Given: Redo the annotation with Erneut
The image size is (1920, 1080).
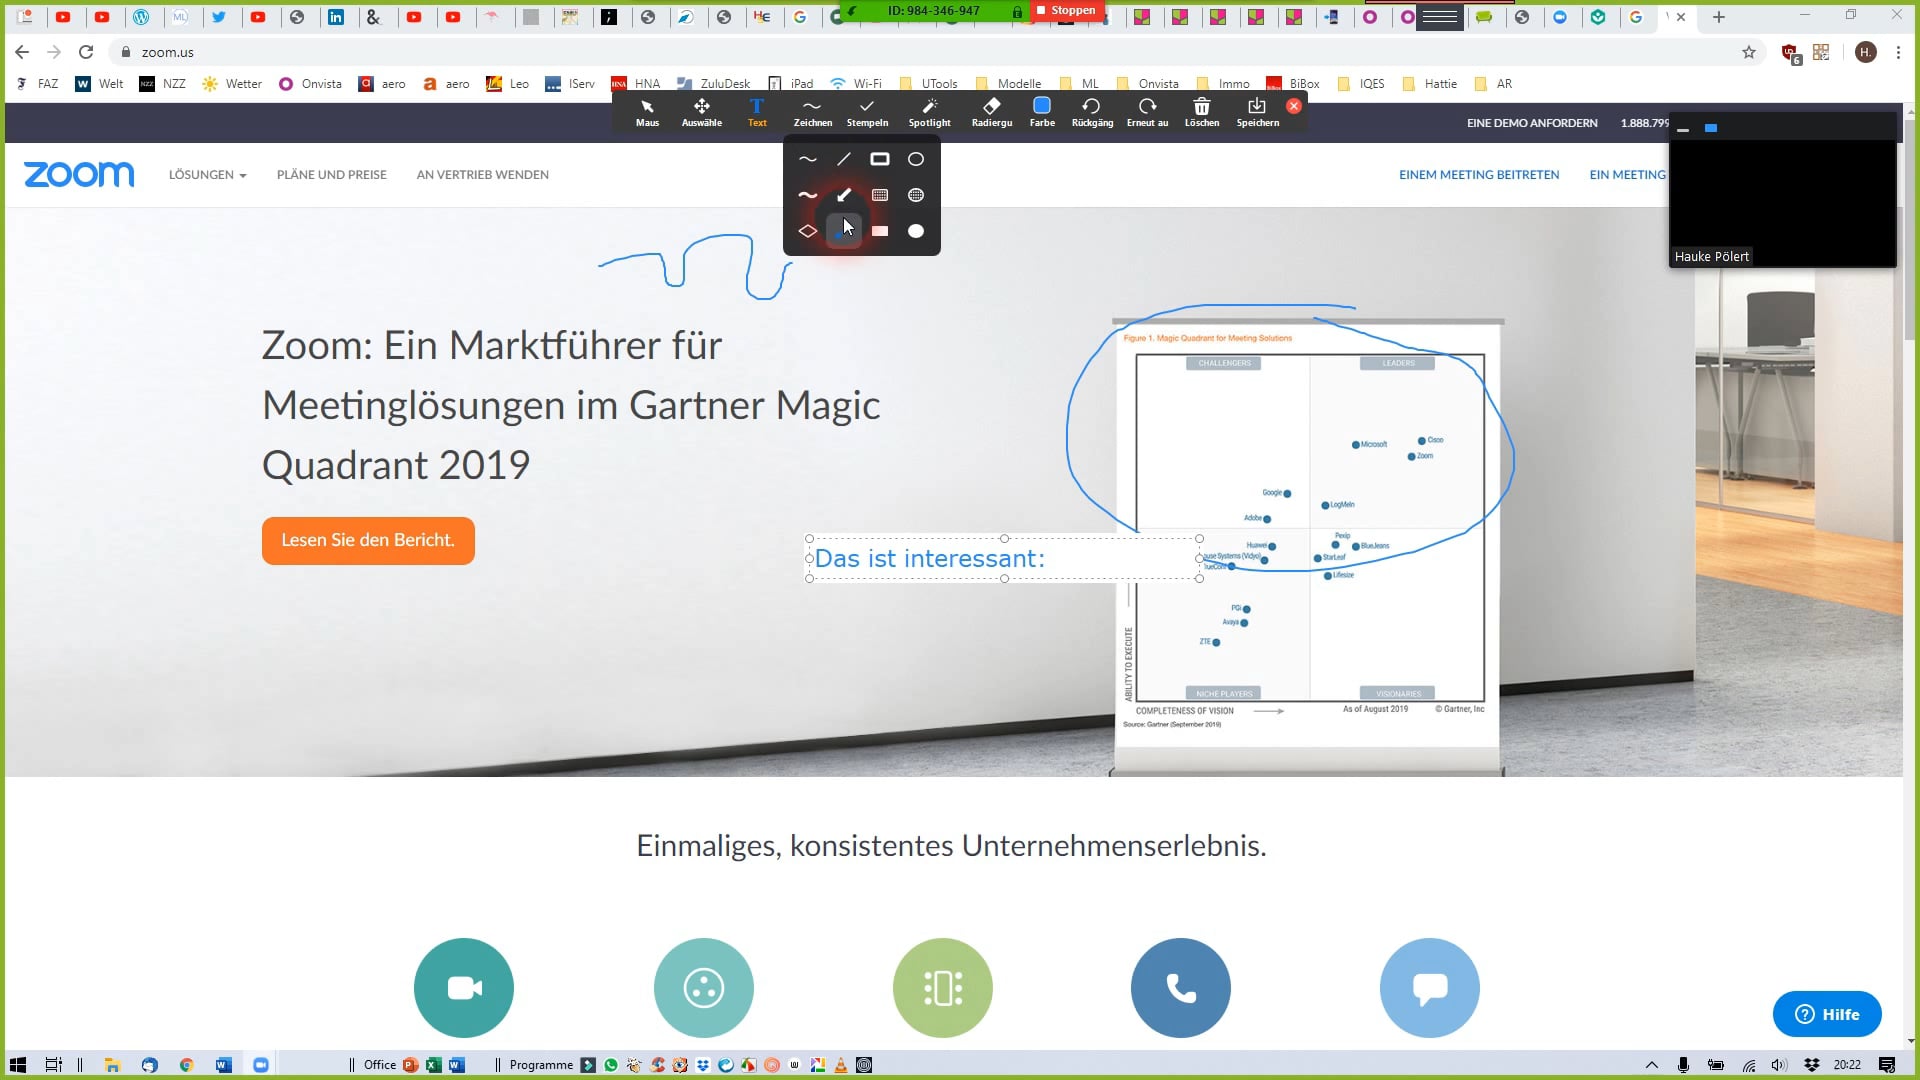Looking at the screenshot, I should 1147,112.
